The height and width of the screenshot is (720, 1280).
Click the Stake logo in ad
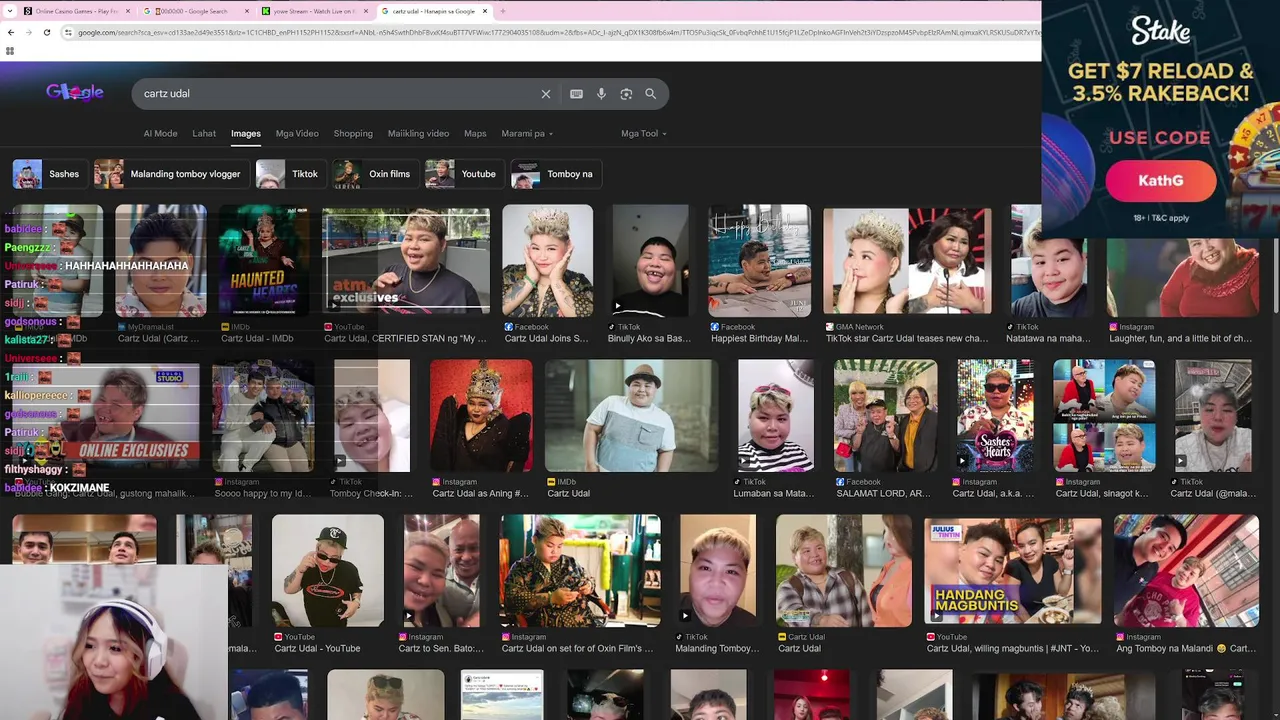click(1160, 32)
